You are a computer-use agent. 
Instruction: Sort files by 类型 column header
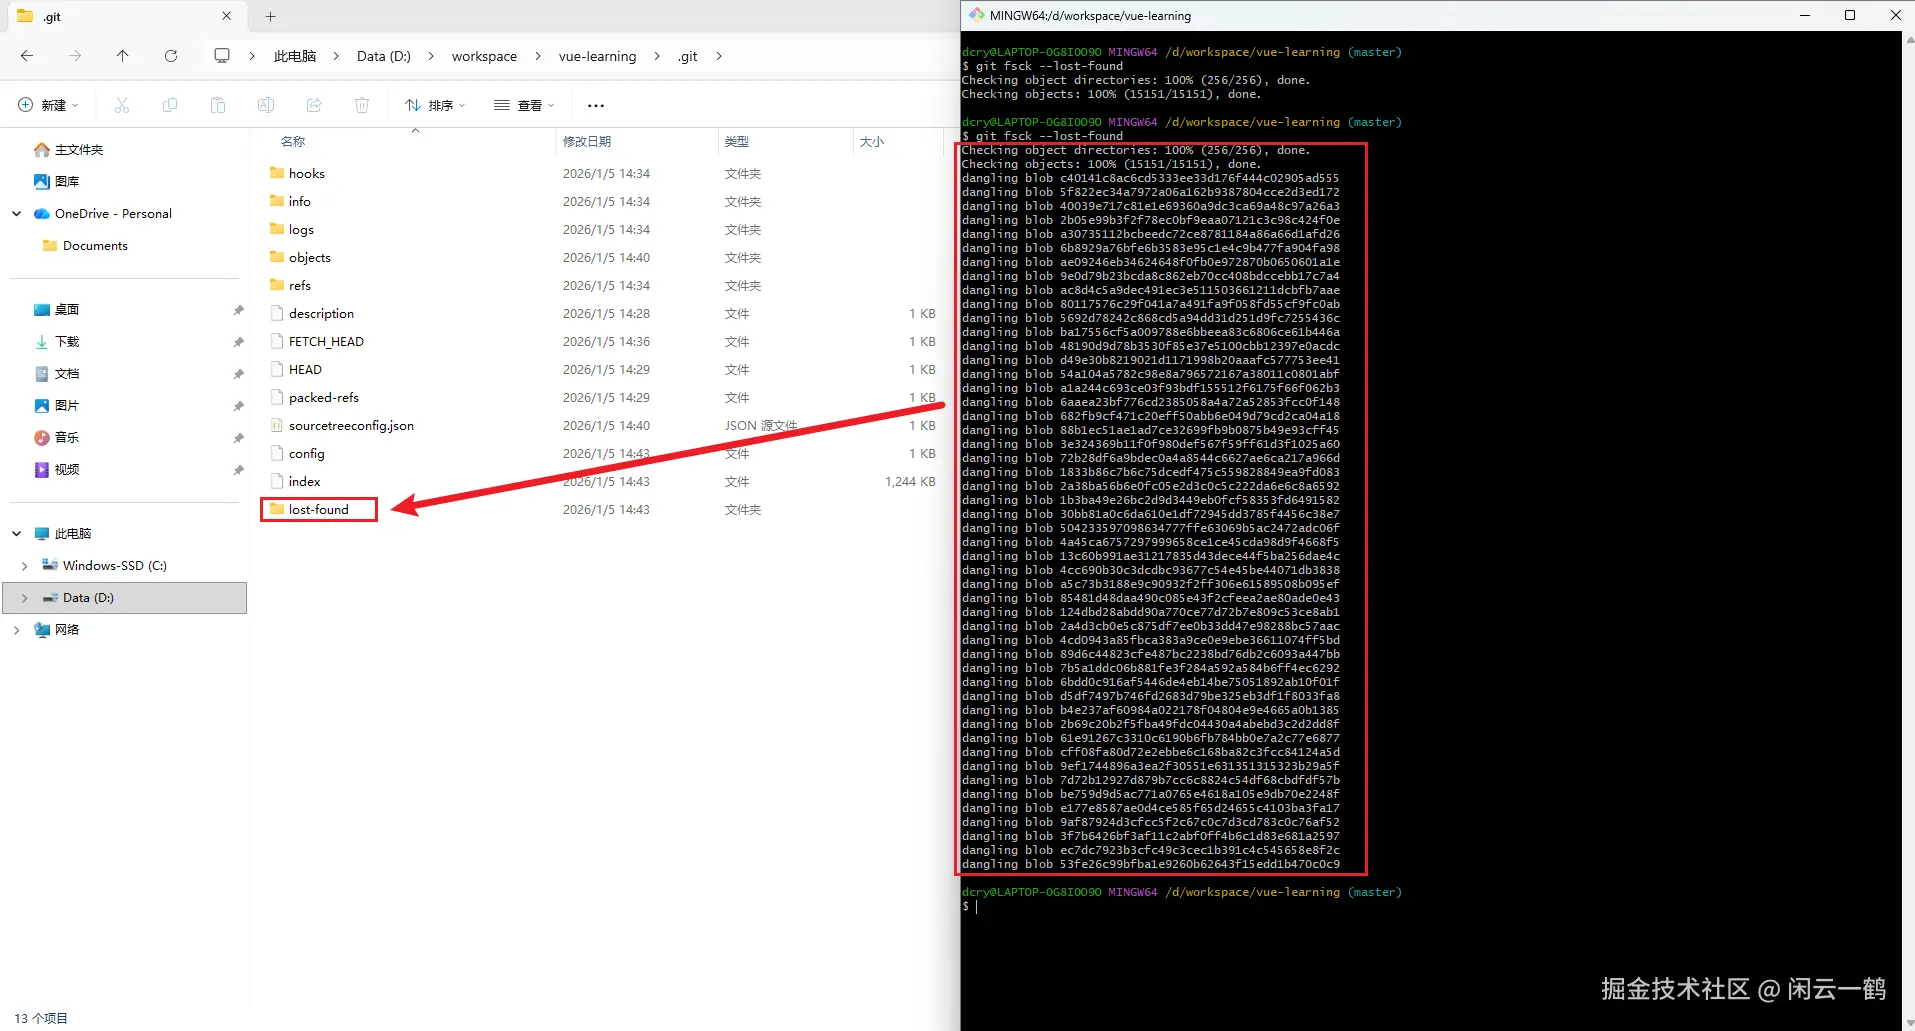737,141
